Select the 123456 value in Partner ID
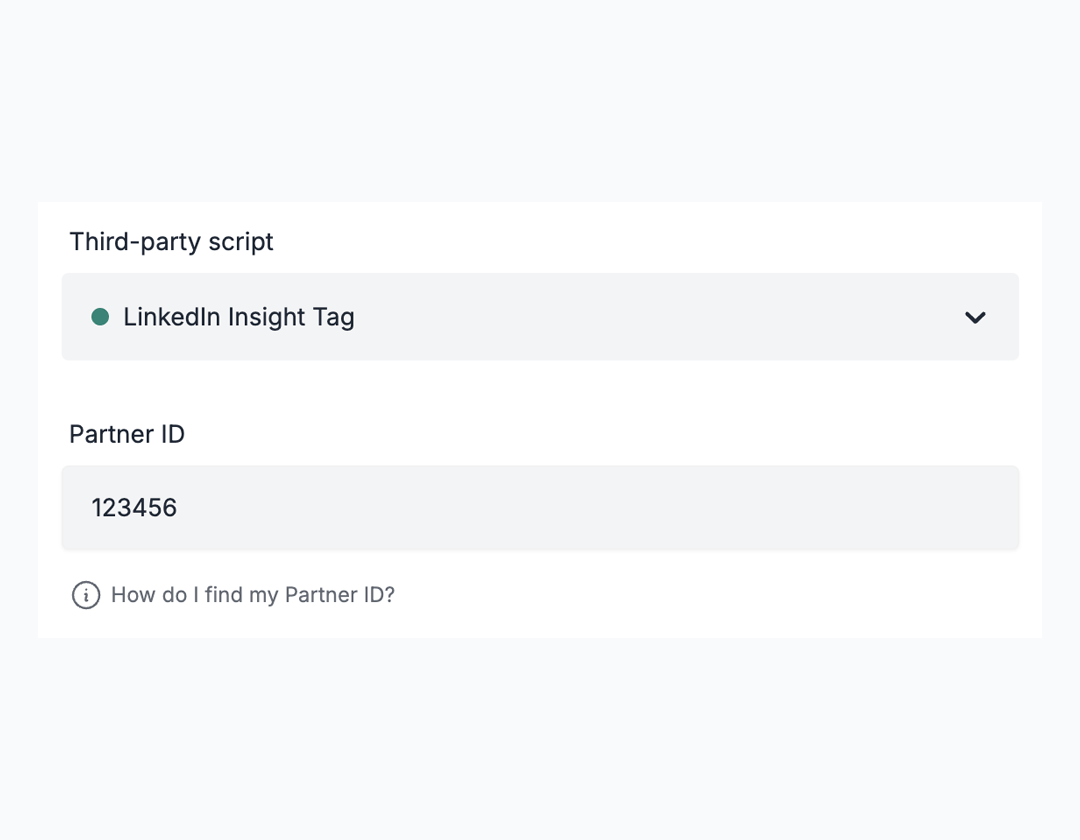 pyautogui.click(x=134, y=507)
